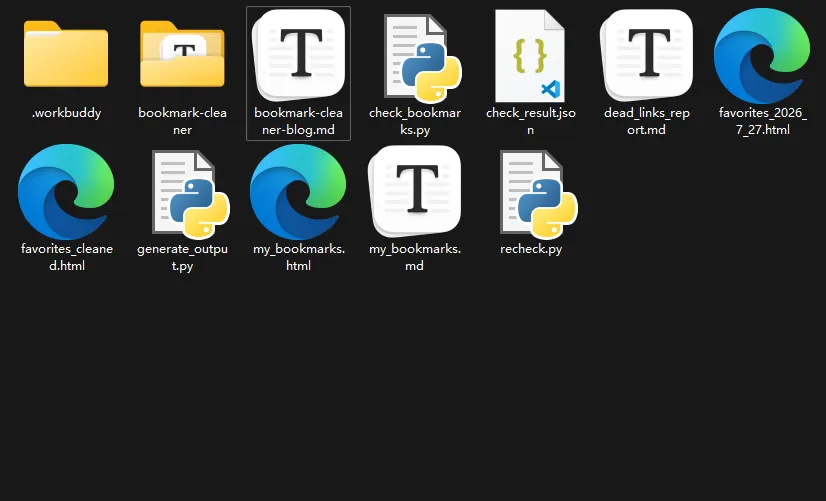Select the generate_output.py Python icon
The height and width of the screenshot is (501, 826).
pyautogui.click(x=191, y=194)
